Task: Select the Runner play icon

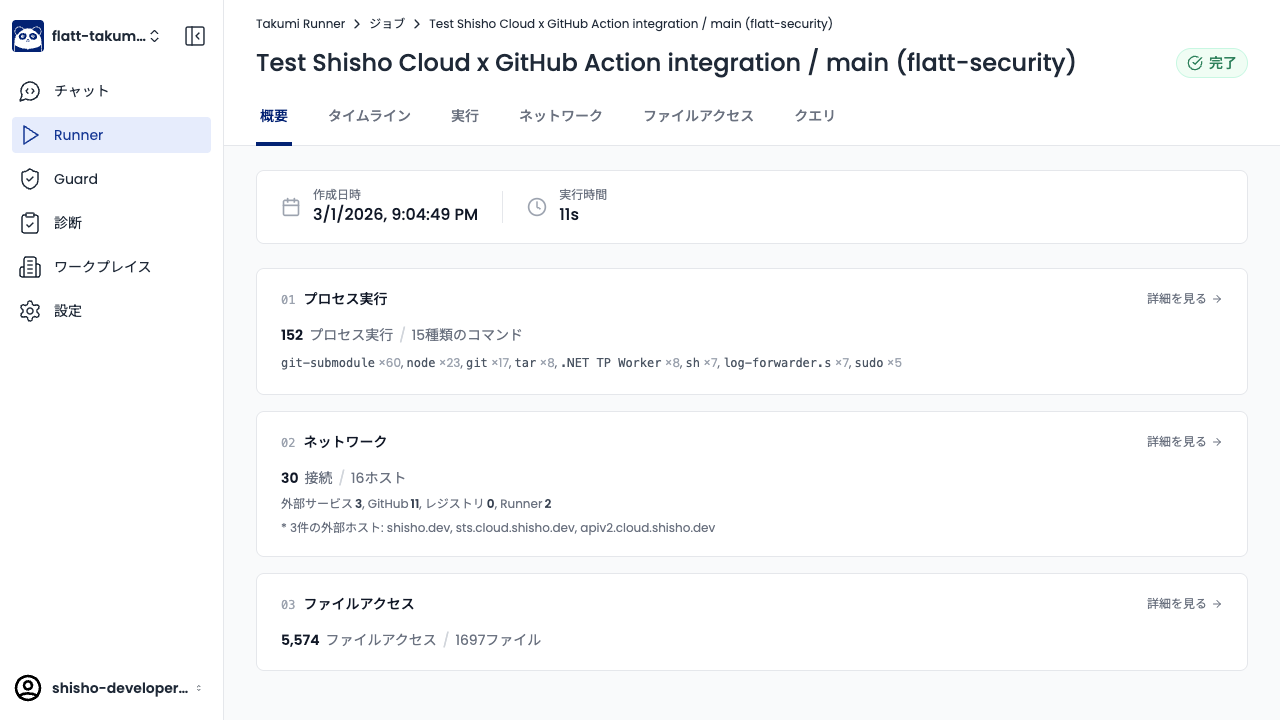Action: coord(30,135)
